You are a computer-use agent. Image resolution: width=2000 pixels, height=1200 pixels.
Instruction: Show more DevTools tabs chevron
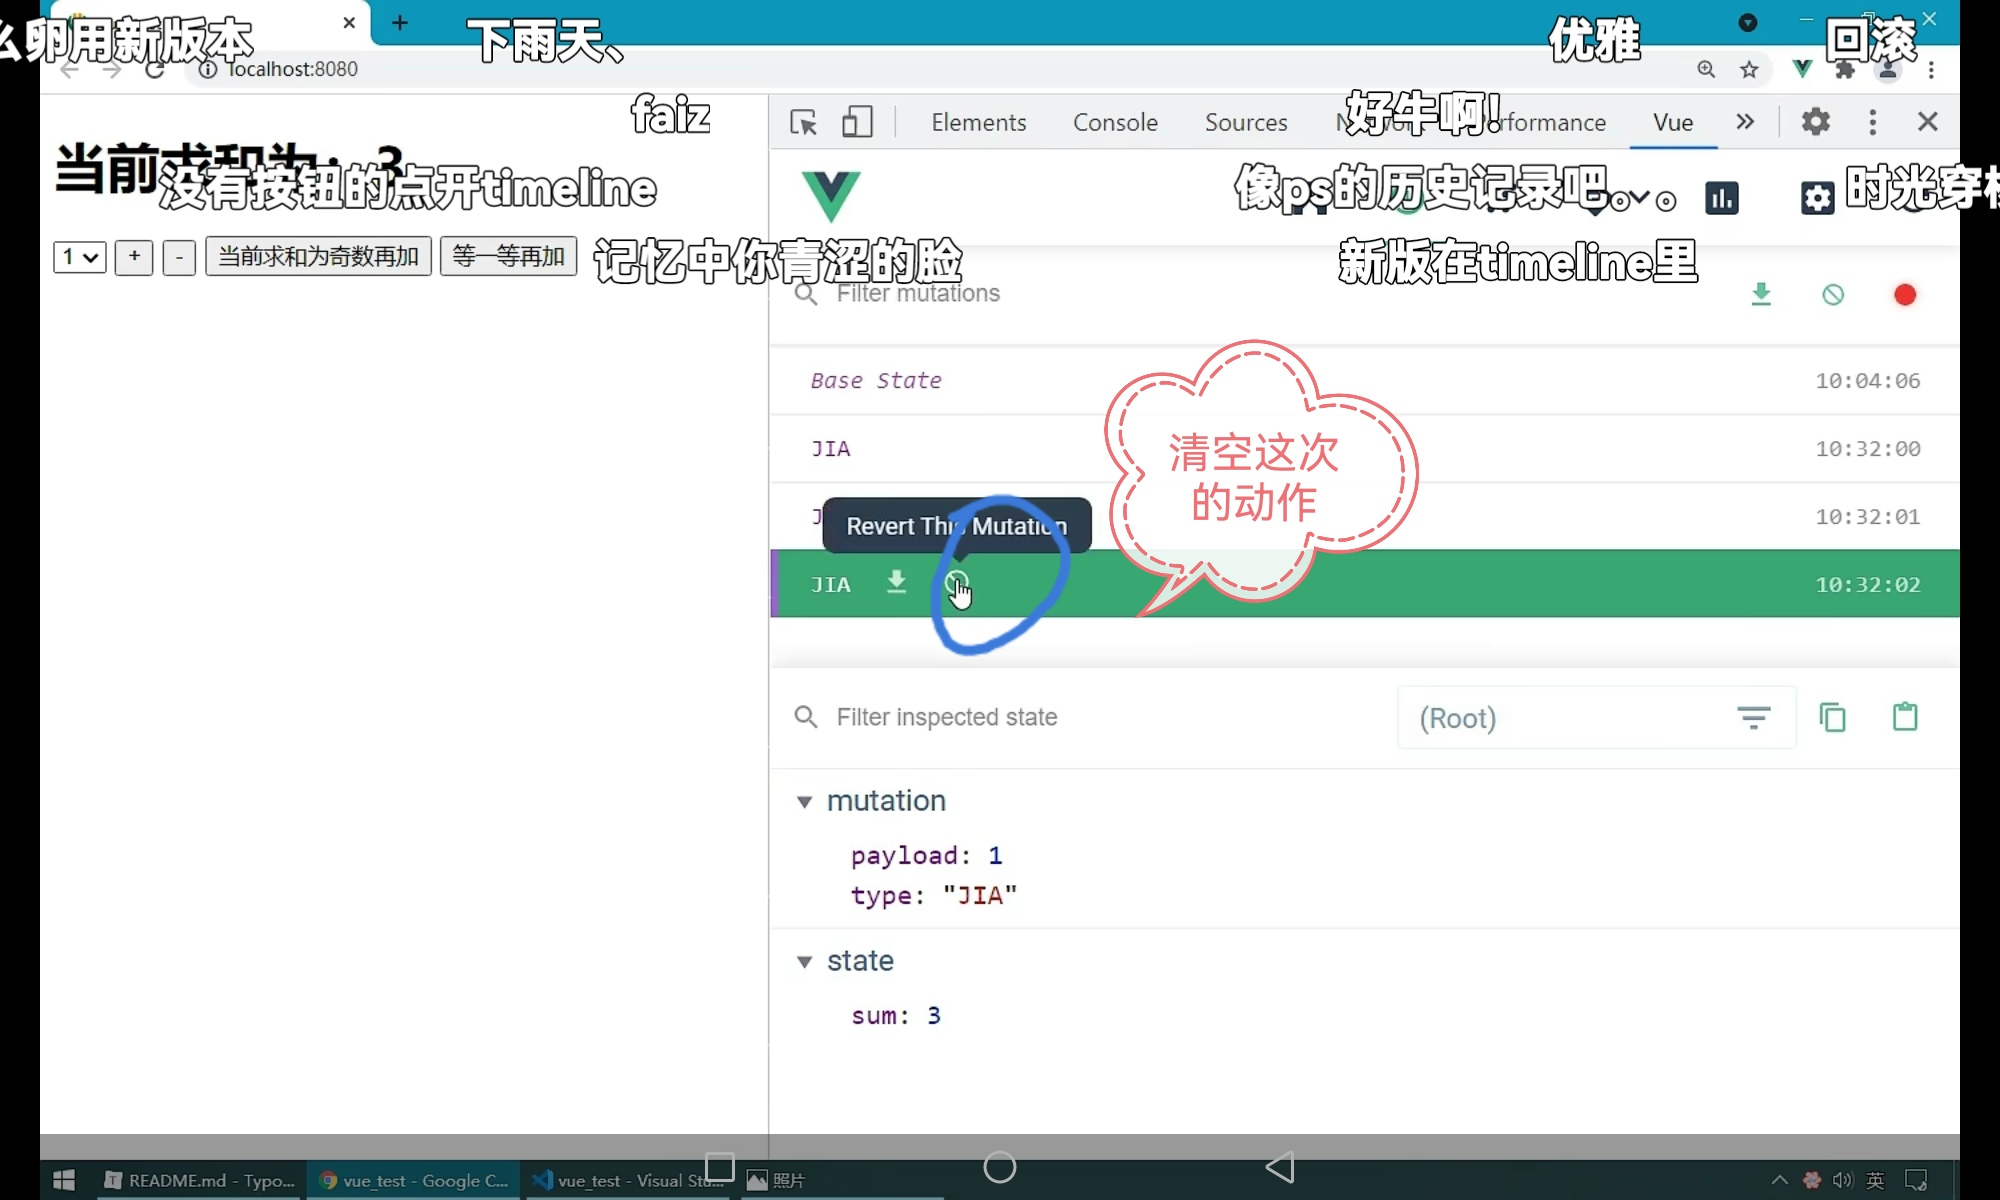1745,122
